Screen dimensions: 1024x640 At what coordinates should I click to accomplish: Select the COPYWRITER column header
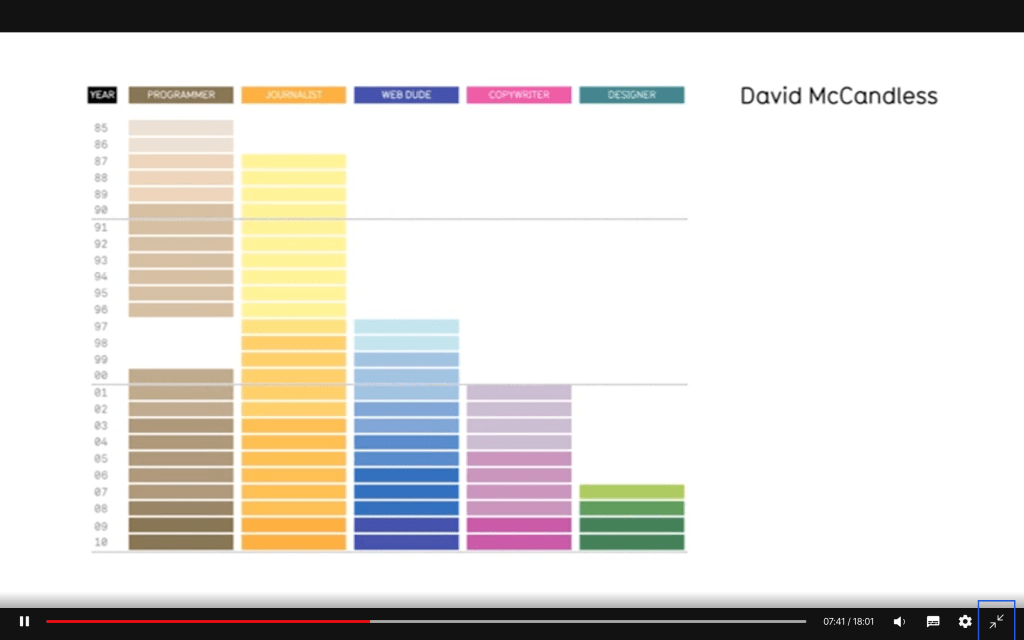[519, 95]
